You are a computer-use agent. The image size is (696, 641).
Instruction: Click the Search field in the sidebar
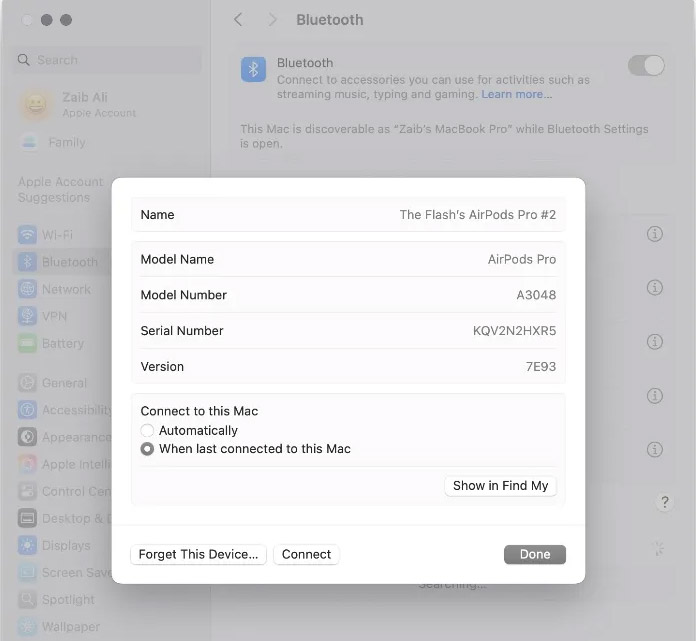coord(107,60)
